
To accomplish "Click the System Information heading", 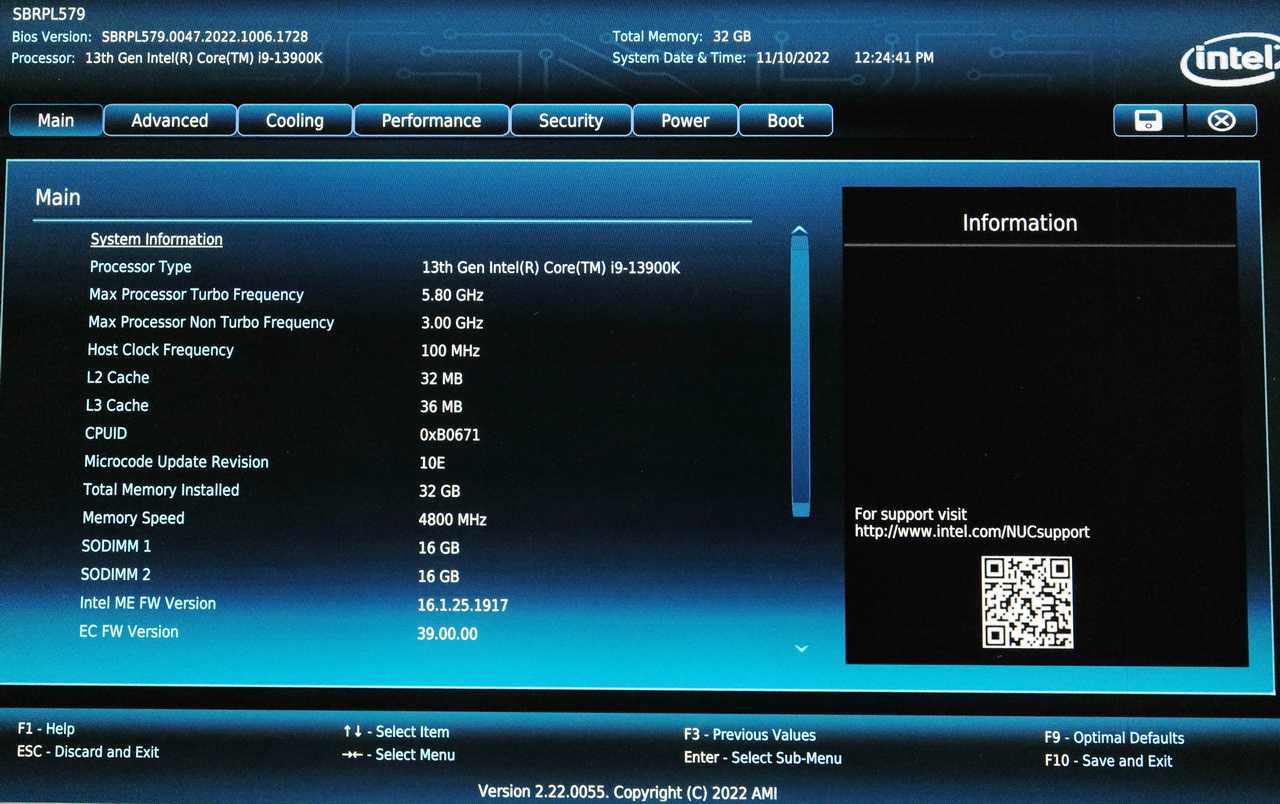I will (x=156, y=239).
